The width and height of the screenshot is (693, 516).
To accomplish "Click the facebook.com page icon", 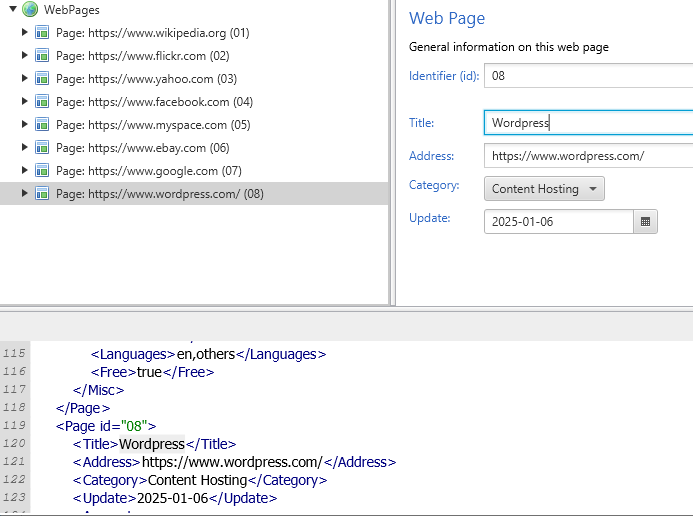I will (42, 102).
